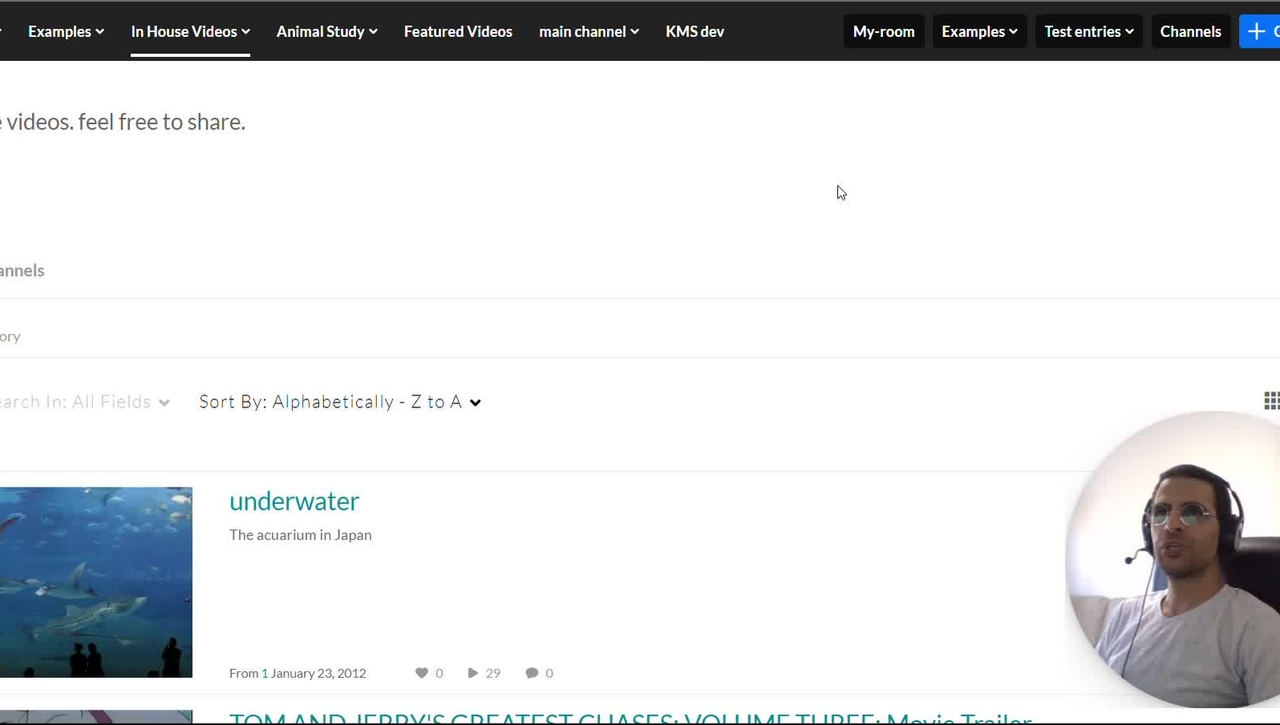Screen dimensions: 1280x725
Task: Open the underwater video title link
Action: coord(294,501)
